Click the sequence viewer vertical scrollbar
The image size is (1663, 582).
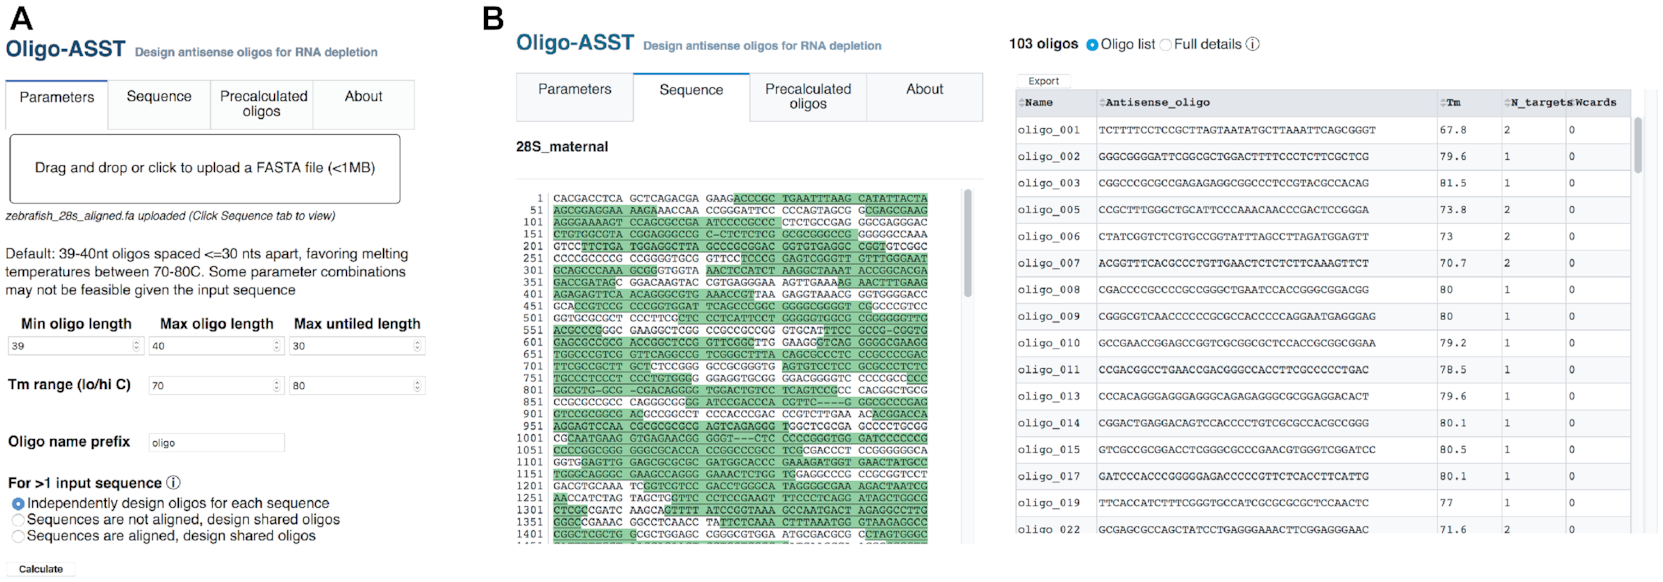click(x=967, y=243)
